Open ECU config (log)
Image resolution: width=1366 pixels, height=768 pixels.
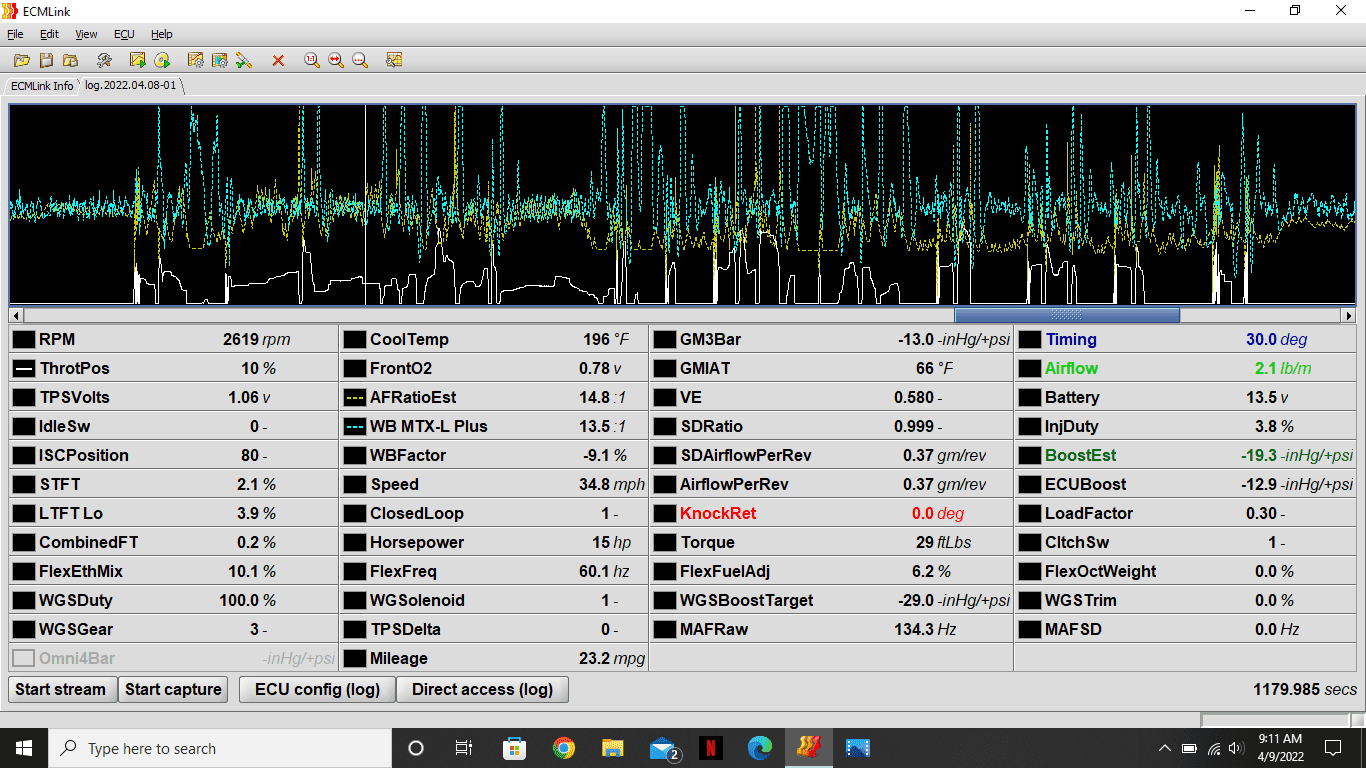(317, 689)
